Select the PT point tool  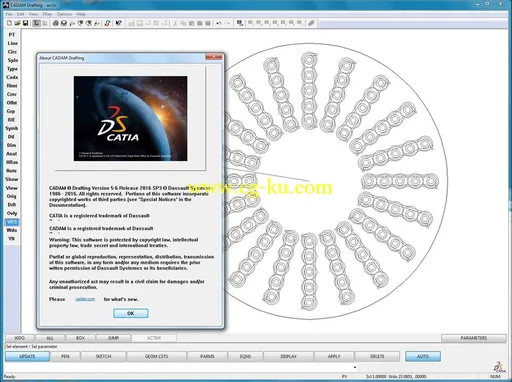point(12,35)
